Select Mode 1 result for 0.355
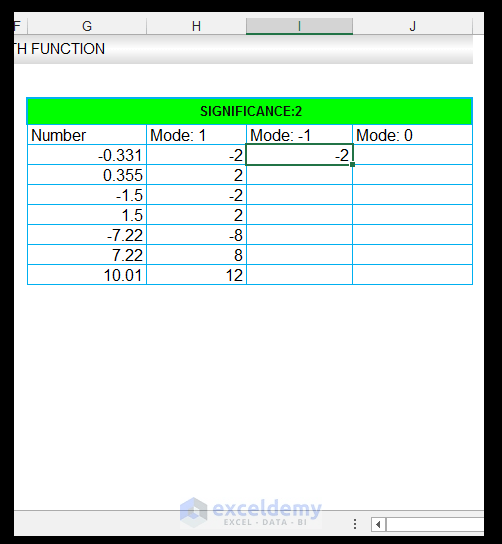Image resolution: width=502 pixels, height=544 pixels. 196,175
